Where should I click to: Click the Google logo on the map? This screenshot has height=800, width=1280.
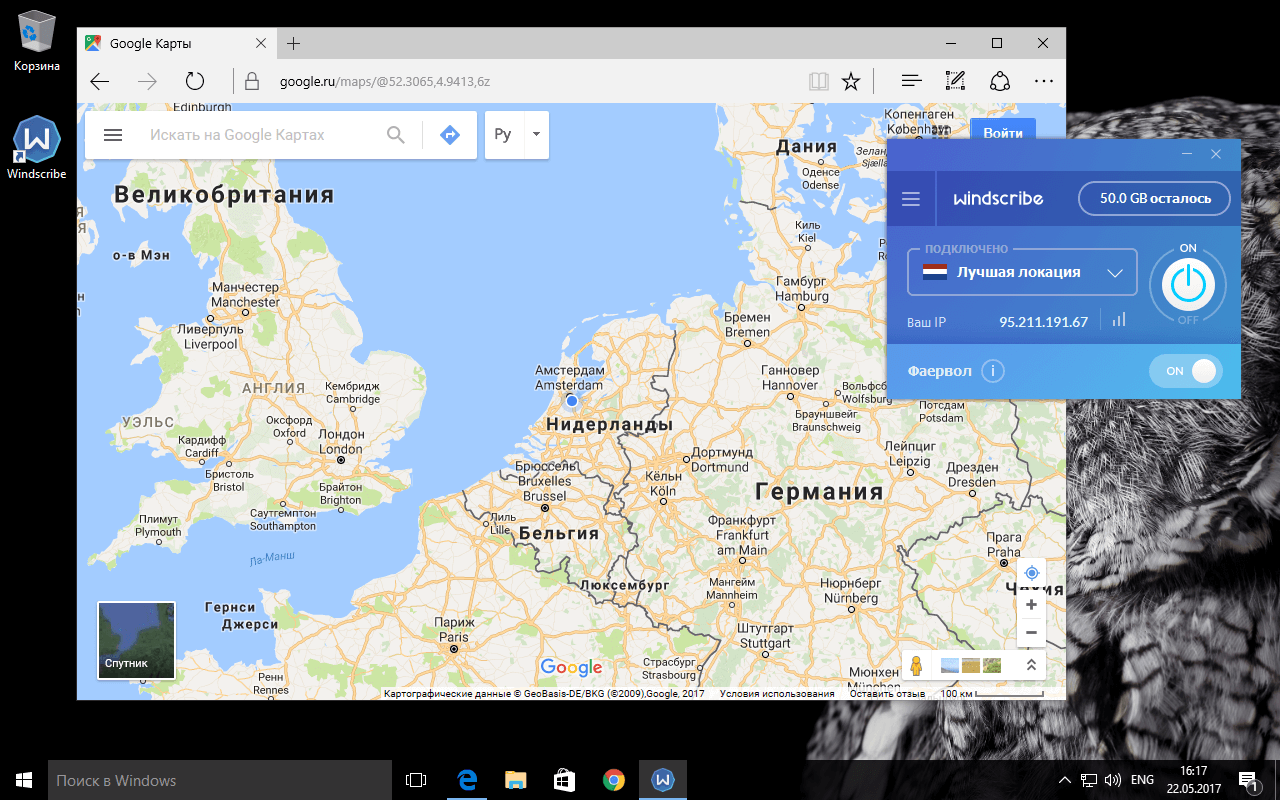click(571, 667)
